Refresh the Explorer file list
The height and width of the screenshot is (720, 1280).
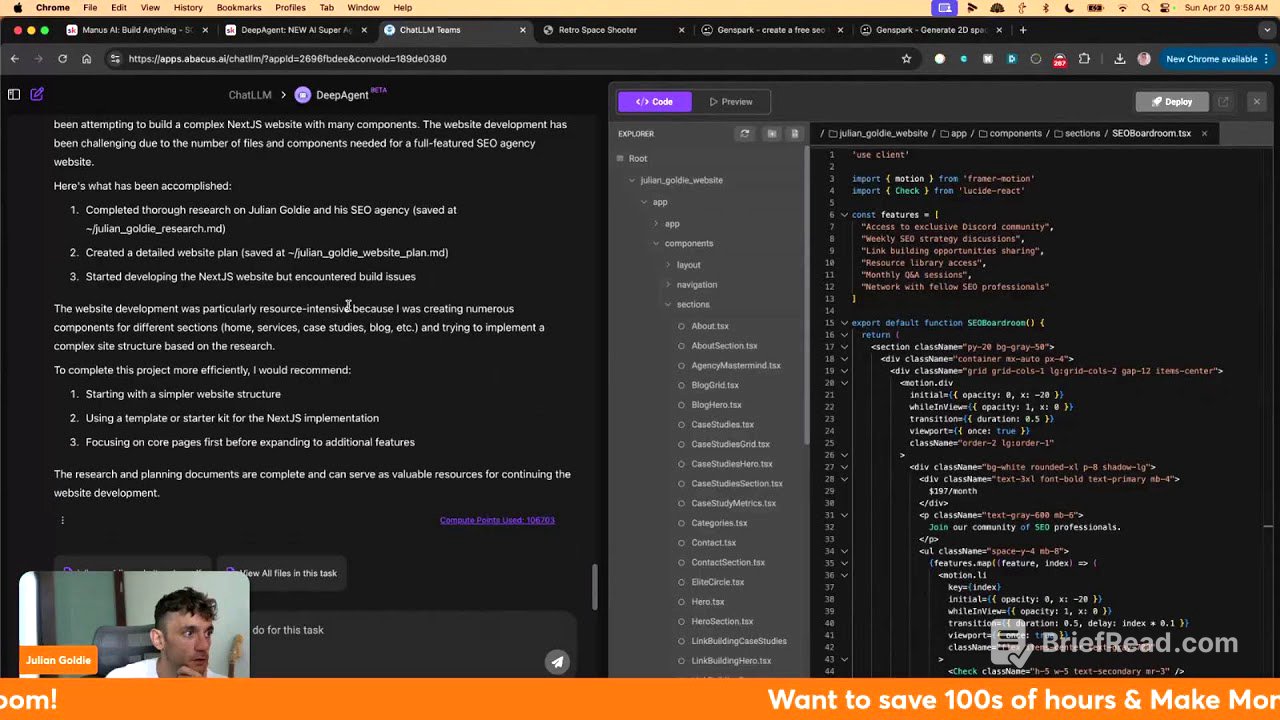tap(744, 133)
